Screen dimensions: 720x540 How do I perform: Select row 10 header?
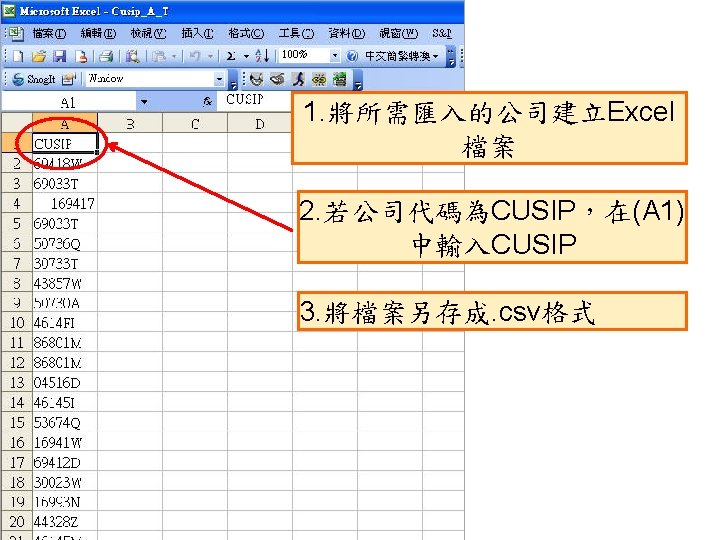(x=17, y=323)
